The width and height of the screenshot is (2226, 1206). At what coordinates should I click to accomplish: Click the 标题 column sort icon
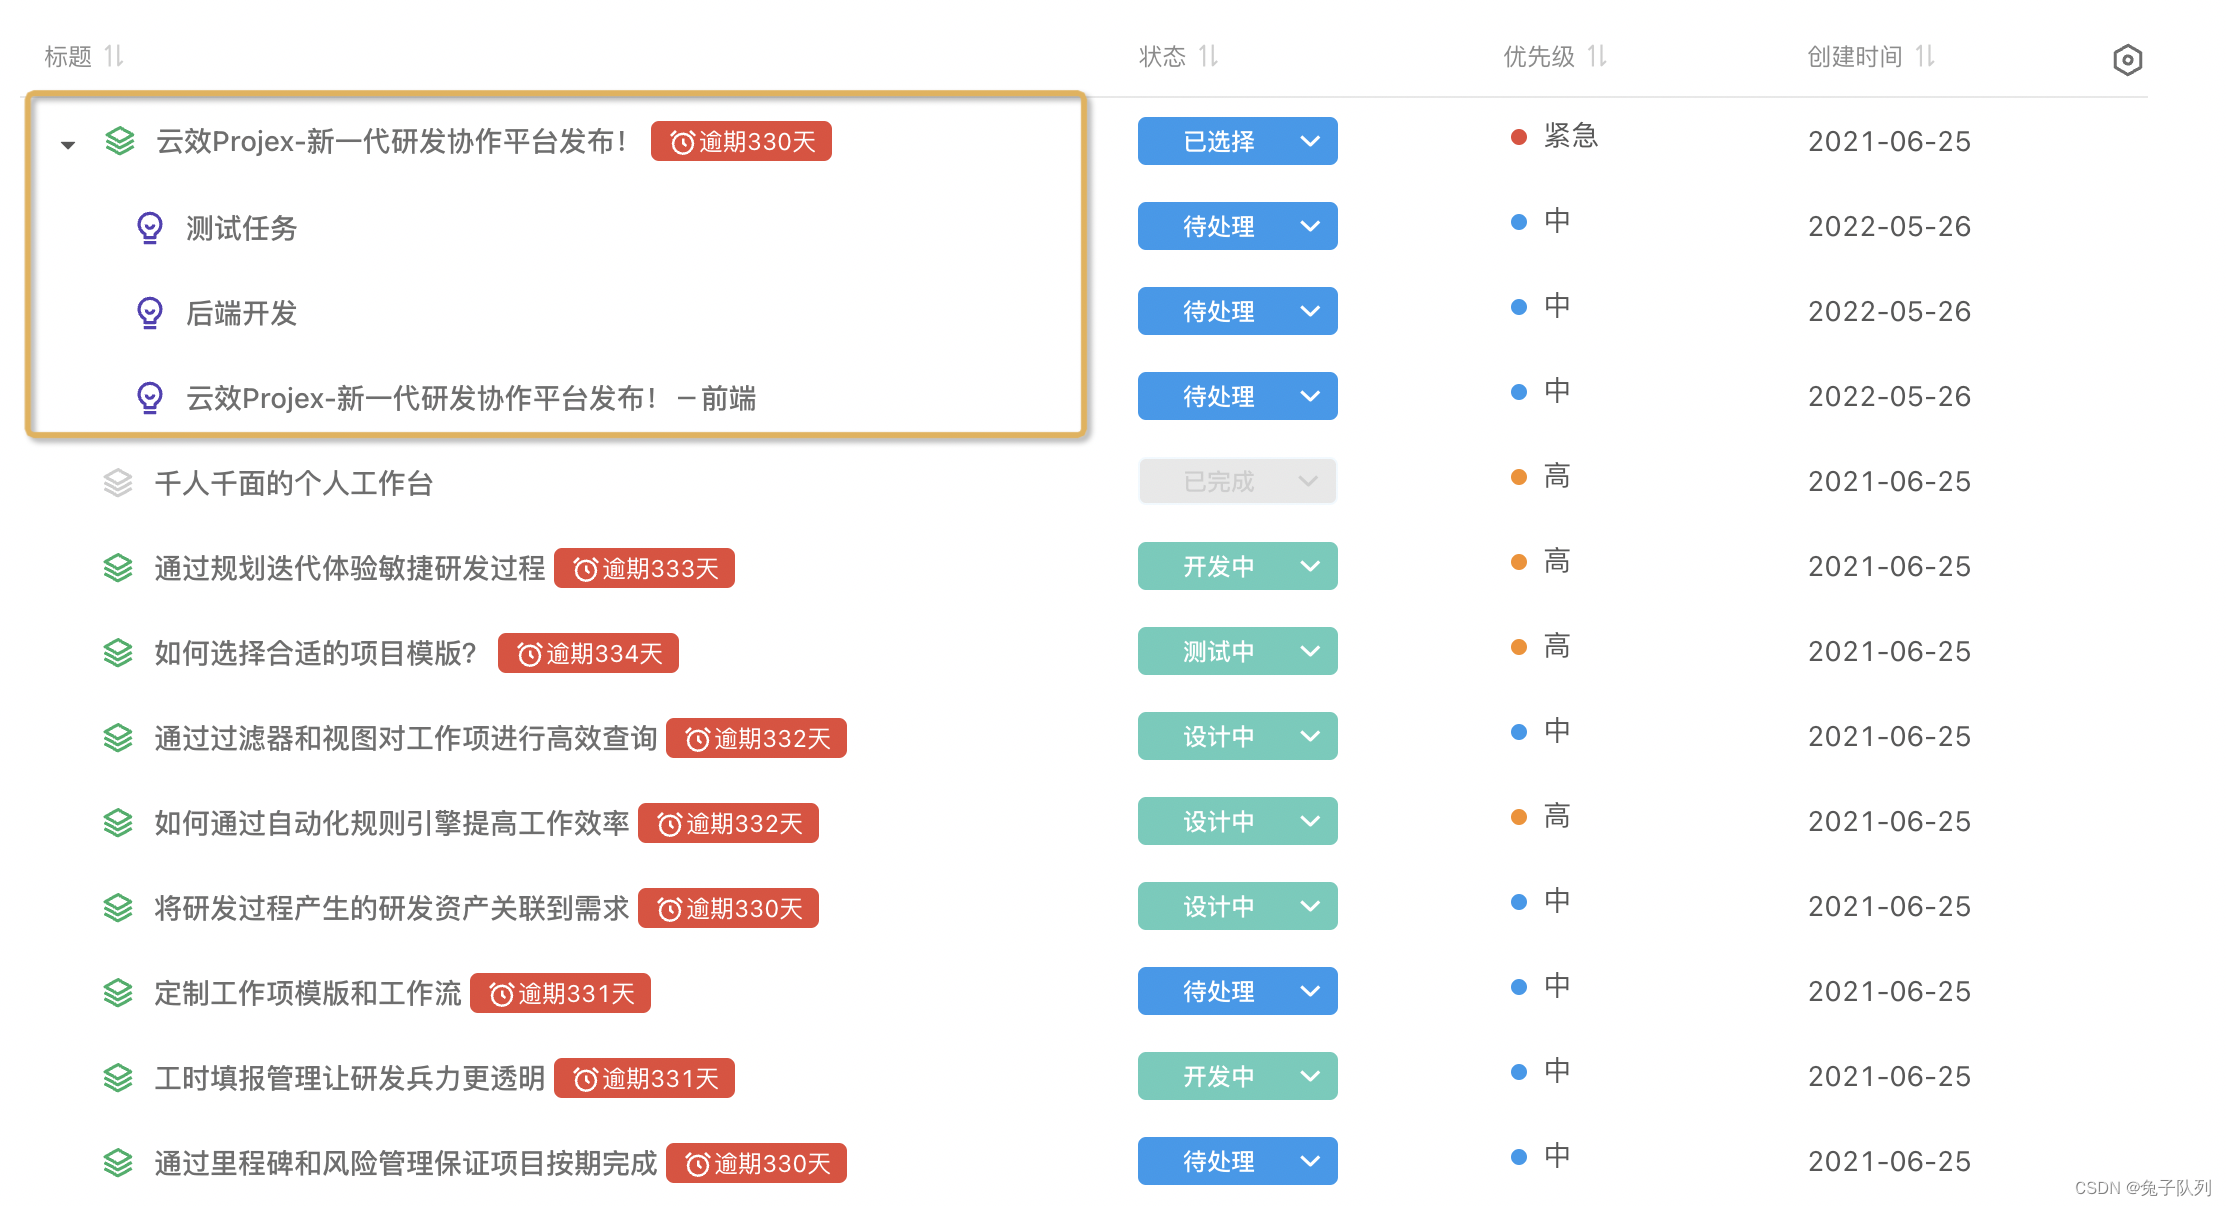coord(114,56)
